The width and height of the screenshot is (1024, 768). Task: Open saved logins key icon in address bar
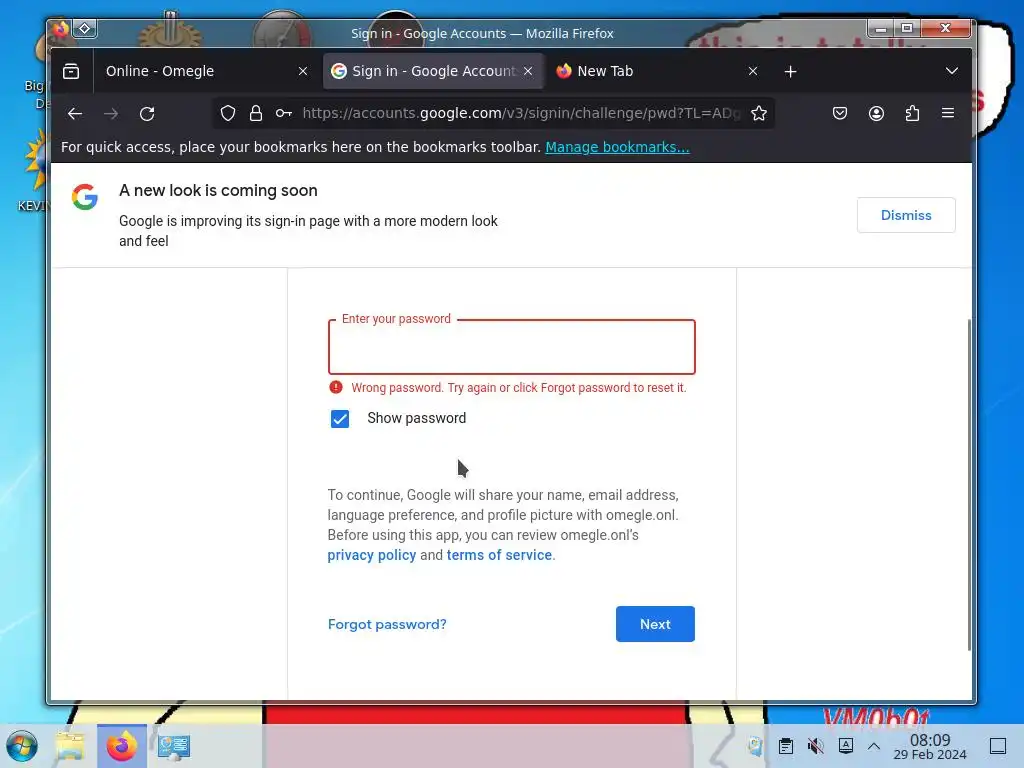pos(283,114)
